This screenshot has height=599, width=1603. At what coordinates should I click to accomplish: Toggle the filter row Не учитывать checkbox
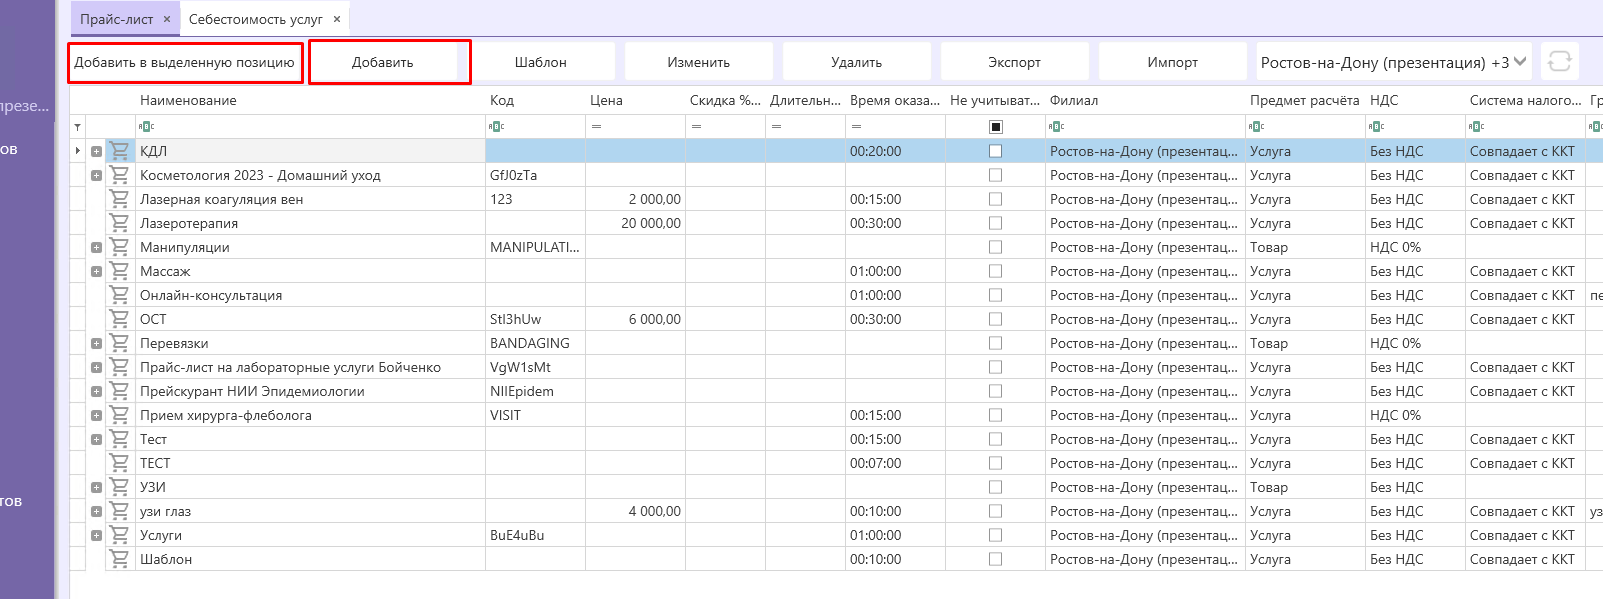[x=995, y=127]
